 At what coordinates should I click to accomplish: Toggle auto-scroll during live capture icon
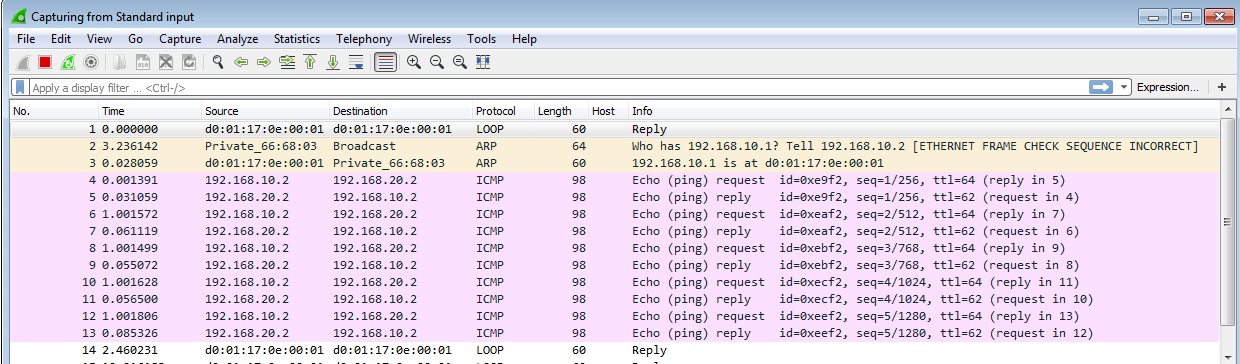[x=356, y=62]
